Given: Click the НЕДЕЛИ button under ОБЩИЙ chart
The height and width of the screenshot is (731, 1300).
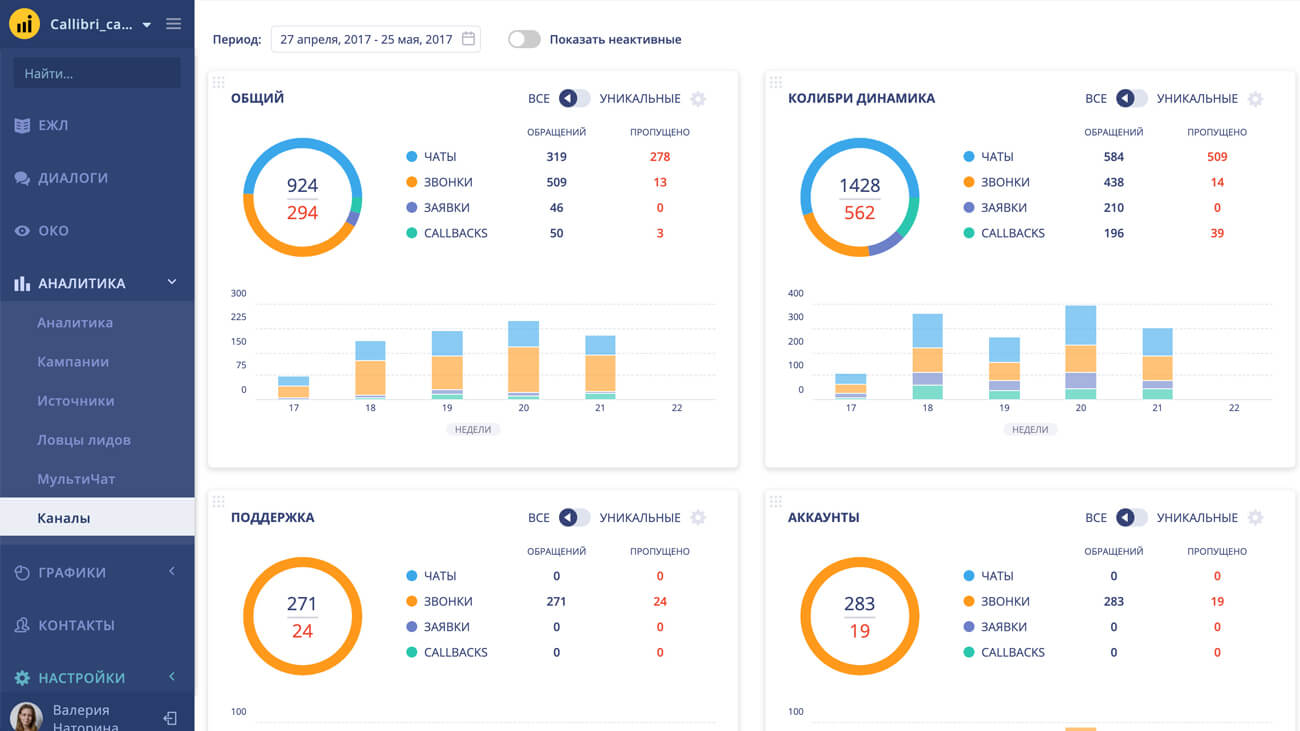Looking at the screenshot, I should [473, 429].
